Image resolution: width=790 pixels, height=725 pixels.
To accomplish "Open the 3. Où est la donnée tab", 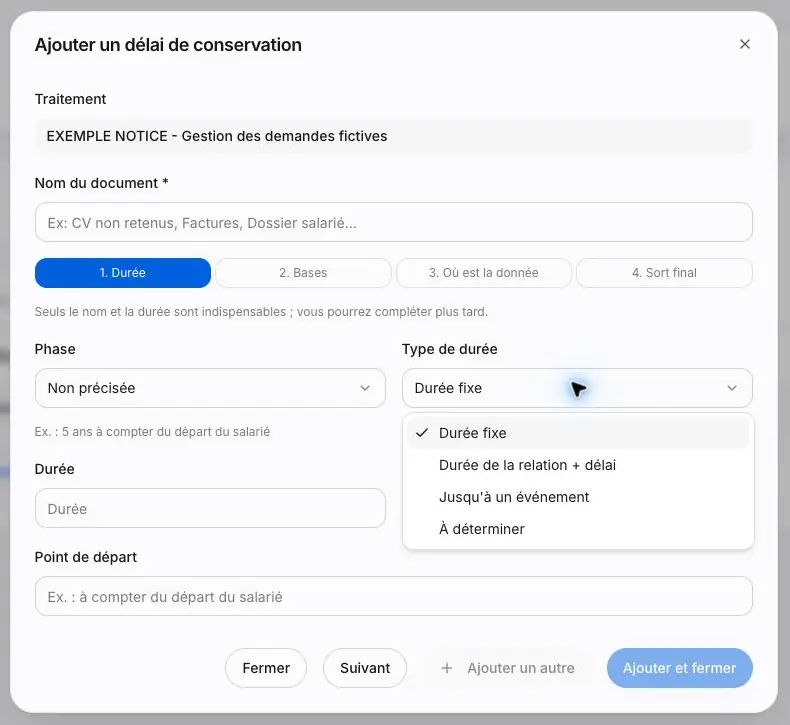I will pos(484,273).
